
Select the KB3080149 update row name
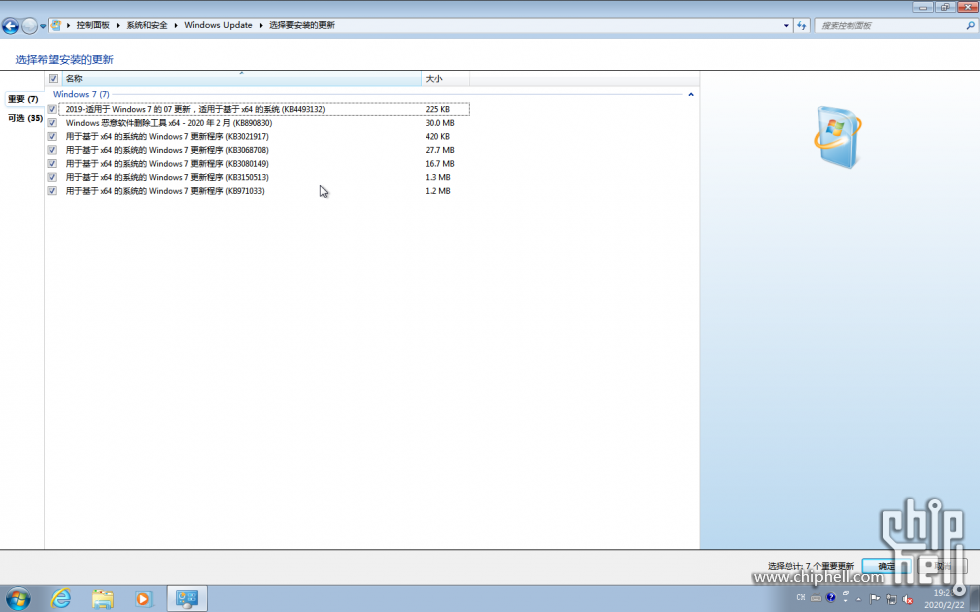click(167, 164)
